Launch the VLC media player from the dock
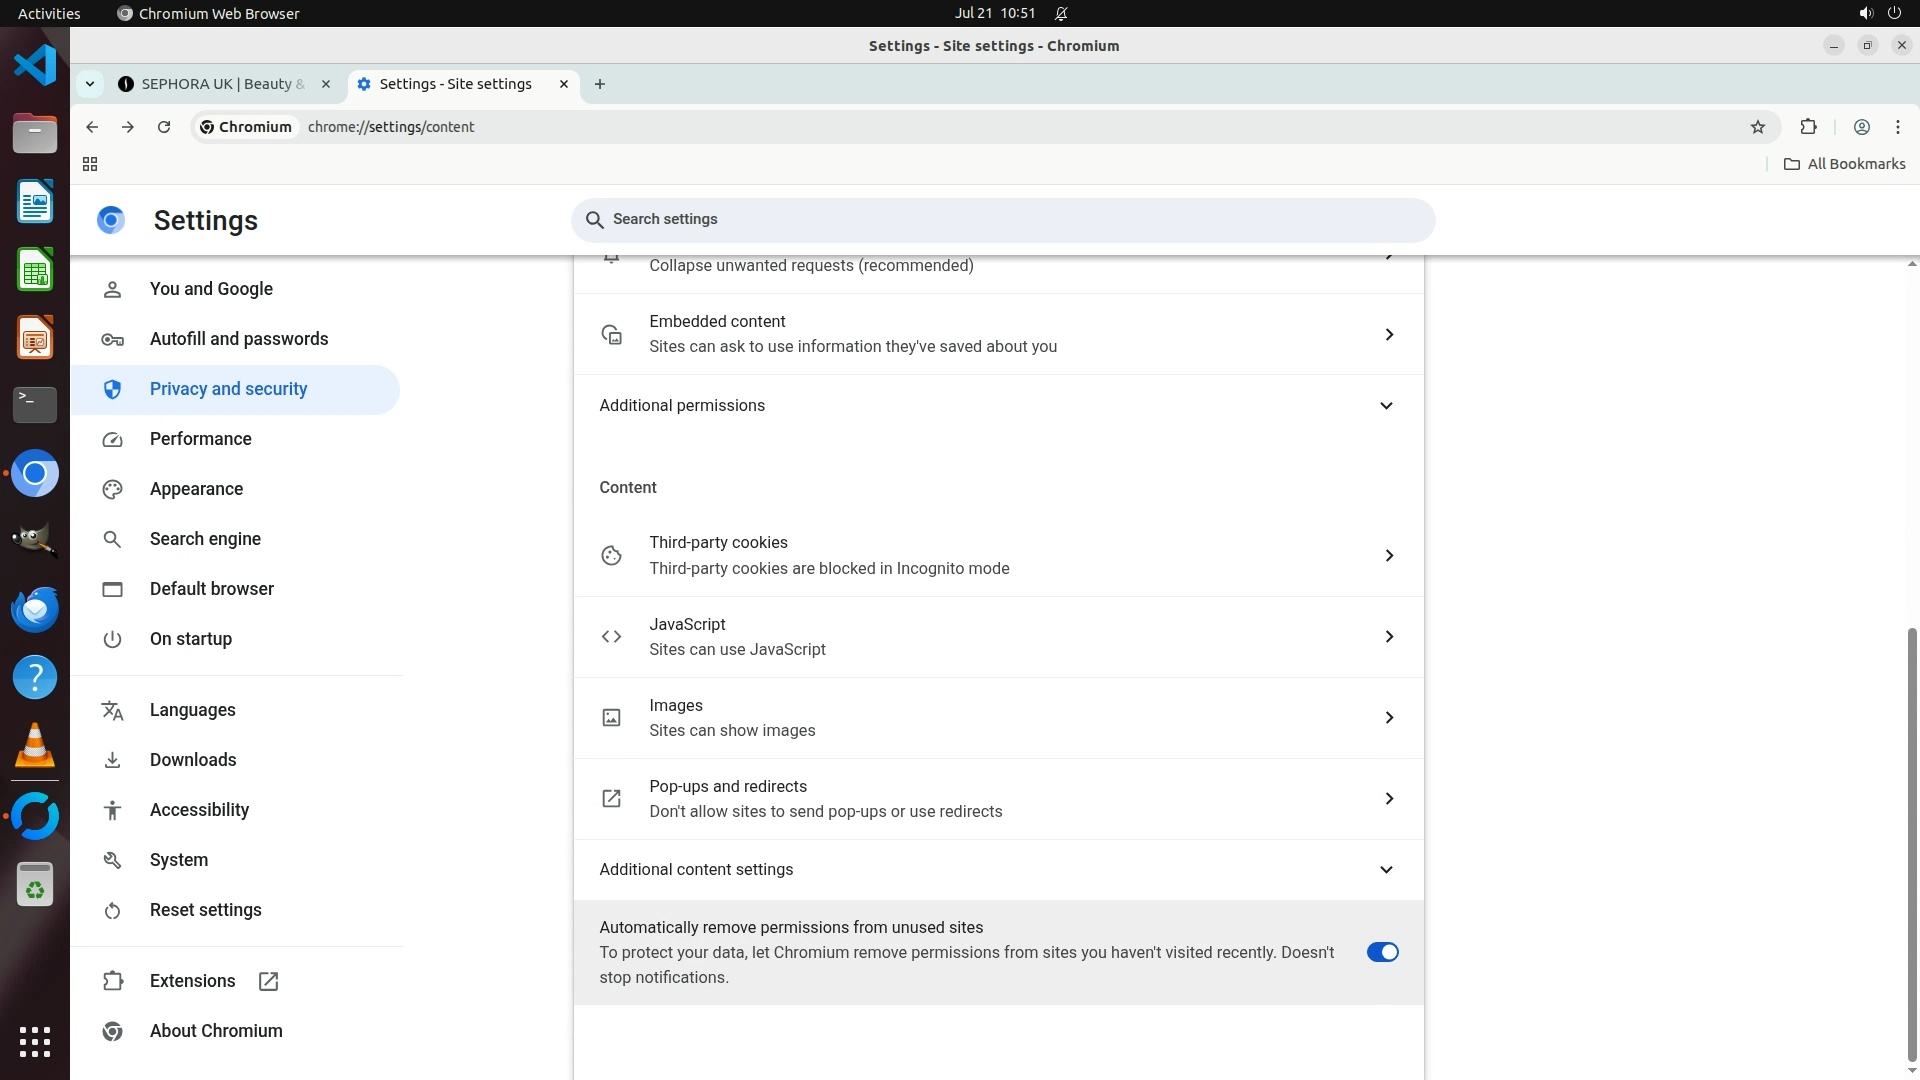The width and height of the screenshot is (1920, 1080). [x=35, y=746]
